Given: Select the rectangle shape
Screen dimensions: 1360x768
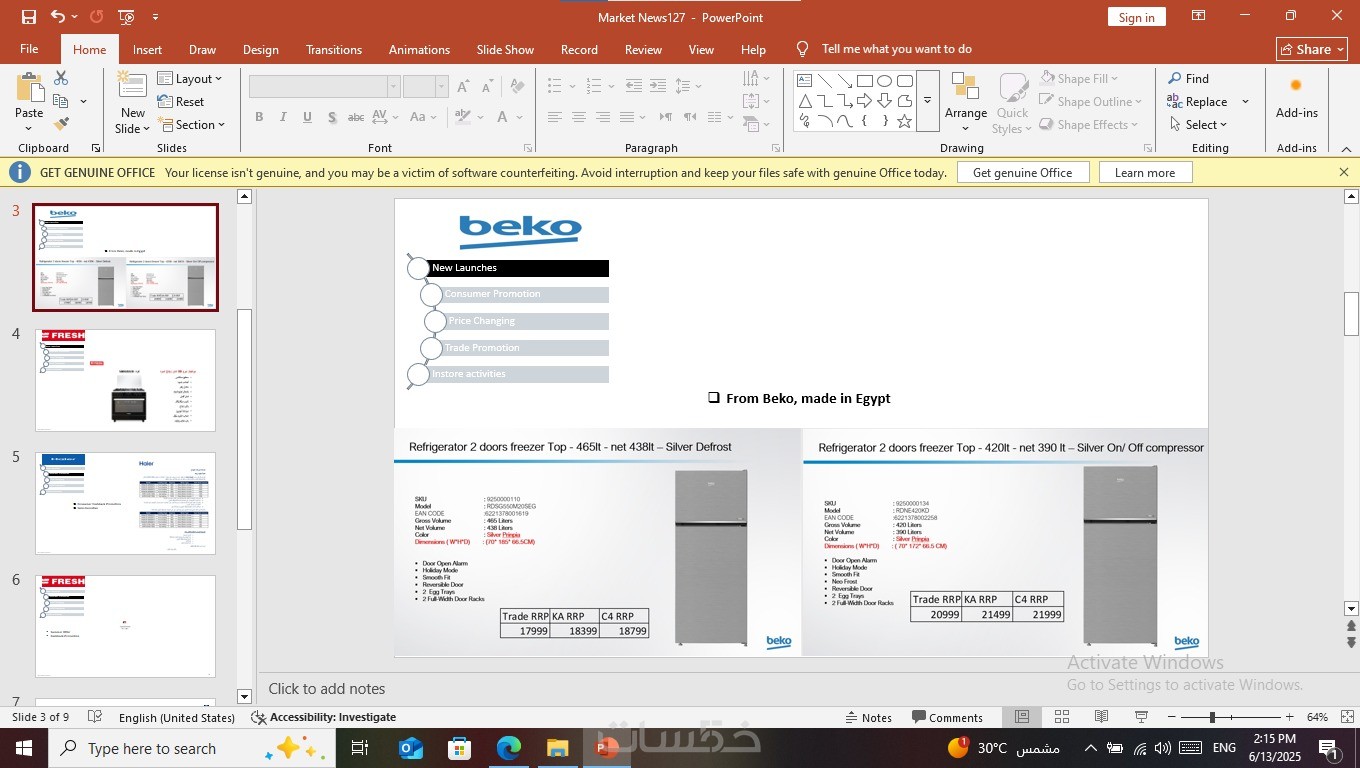Looking at the screenshot, I should point(864,81).
